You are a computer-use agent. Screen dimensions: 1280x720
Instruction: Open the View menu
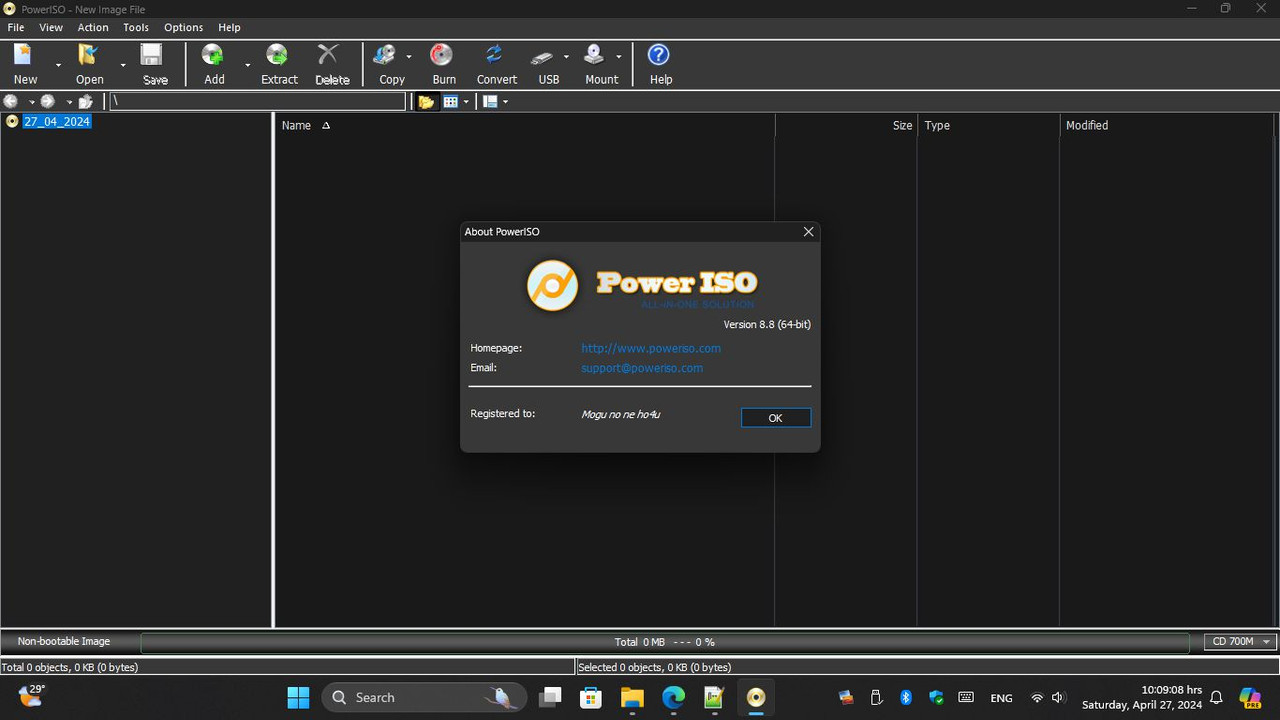tap(51, 27)
